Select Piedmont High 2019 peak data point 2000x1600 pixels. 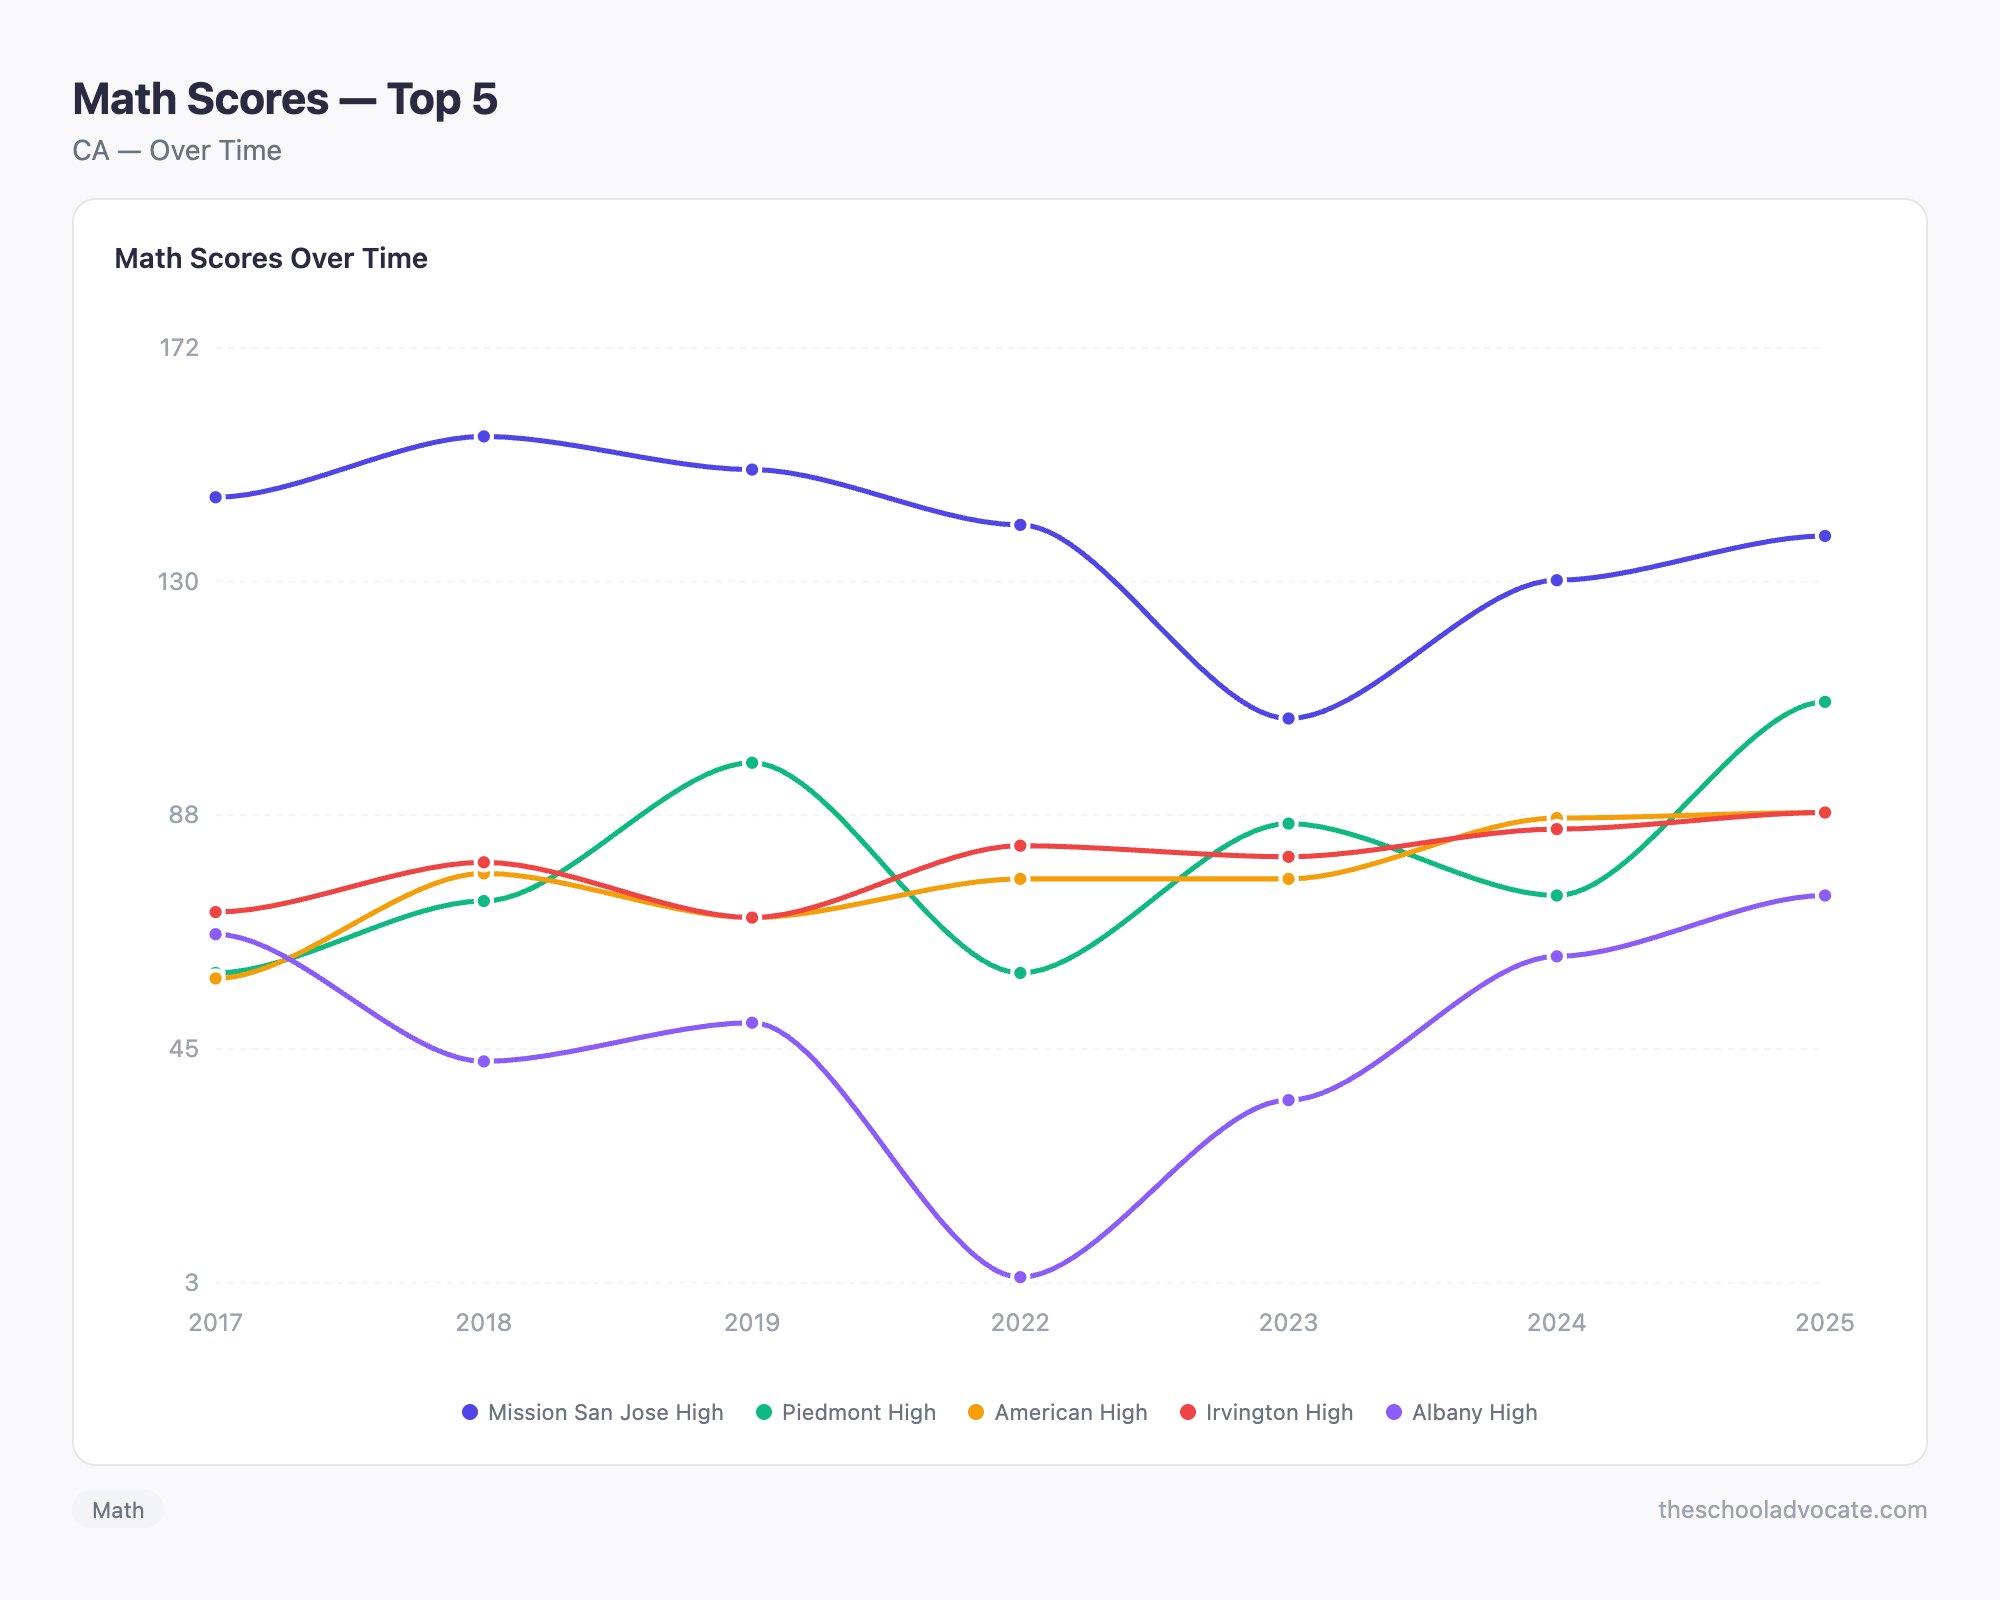[x=752, y=763]
